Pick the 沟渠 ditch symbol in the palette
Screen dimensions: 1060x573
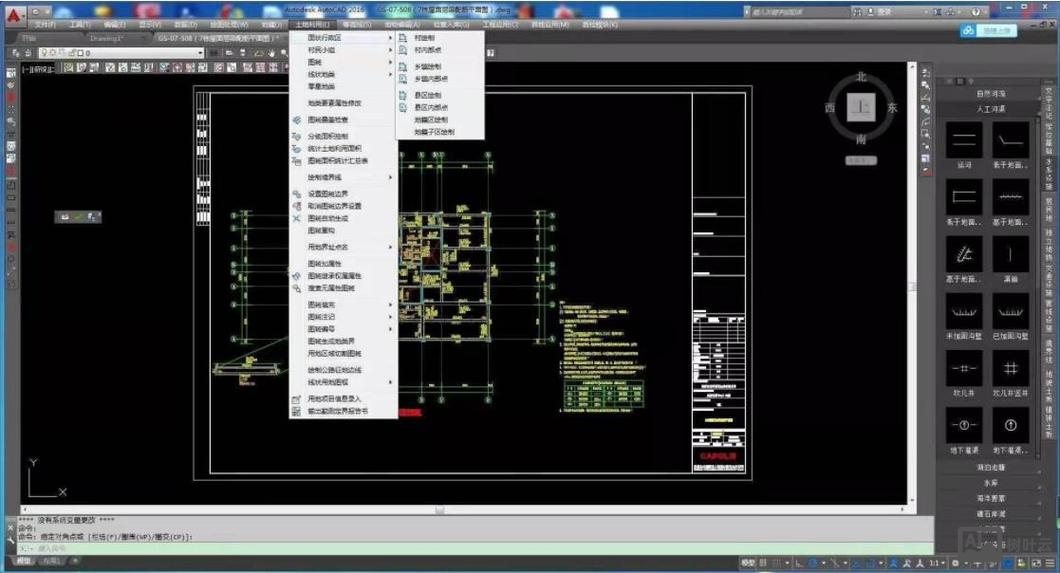point(1011,255)
